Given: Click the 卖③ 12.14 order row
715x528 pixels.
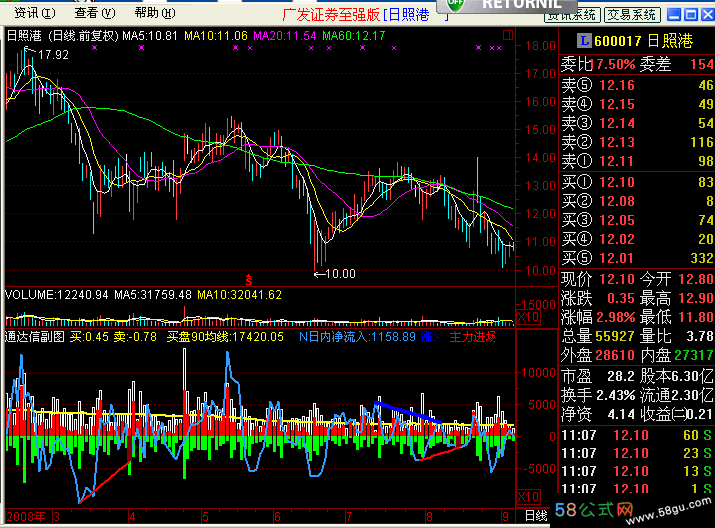Looking at the screenshot, I should point(637,123).
